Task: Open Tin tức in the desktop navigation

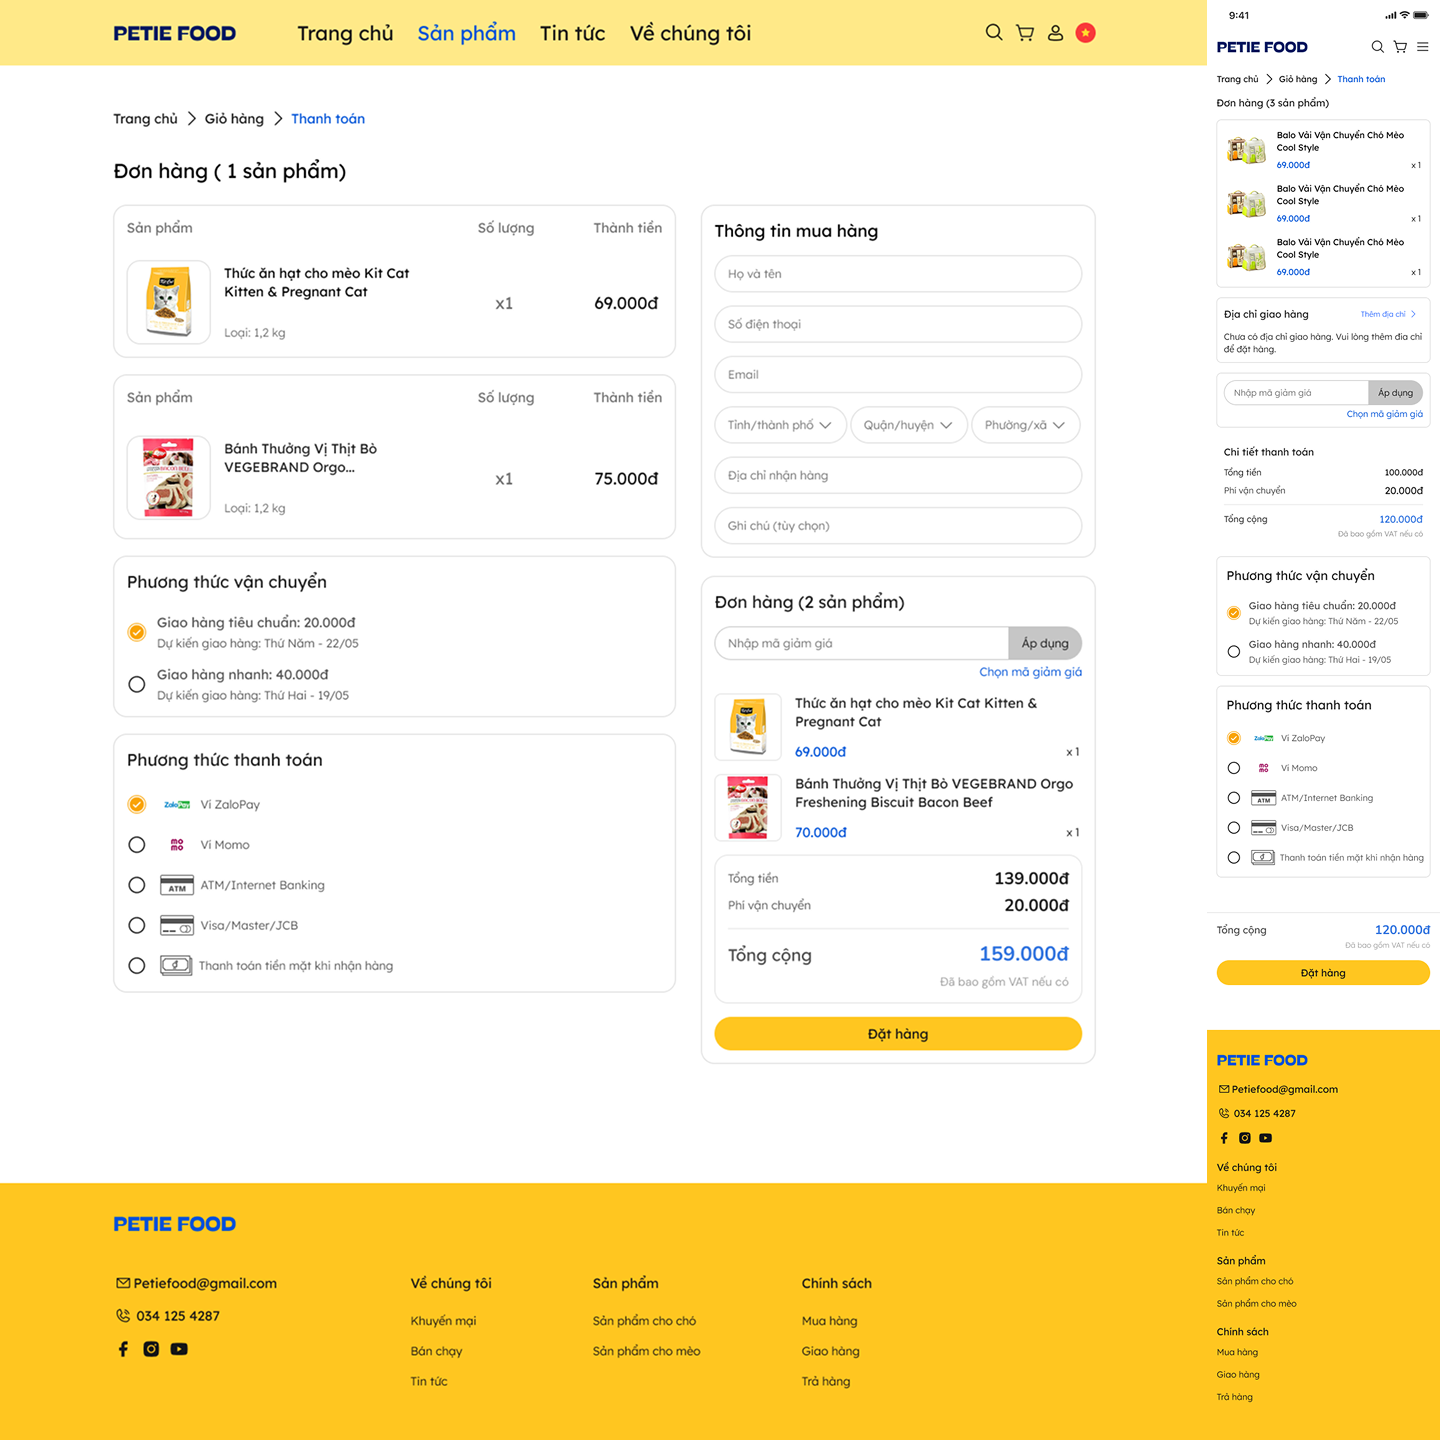Action: click(x=573, y=33)
